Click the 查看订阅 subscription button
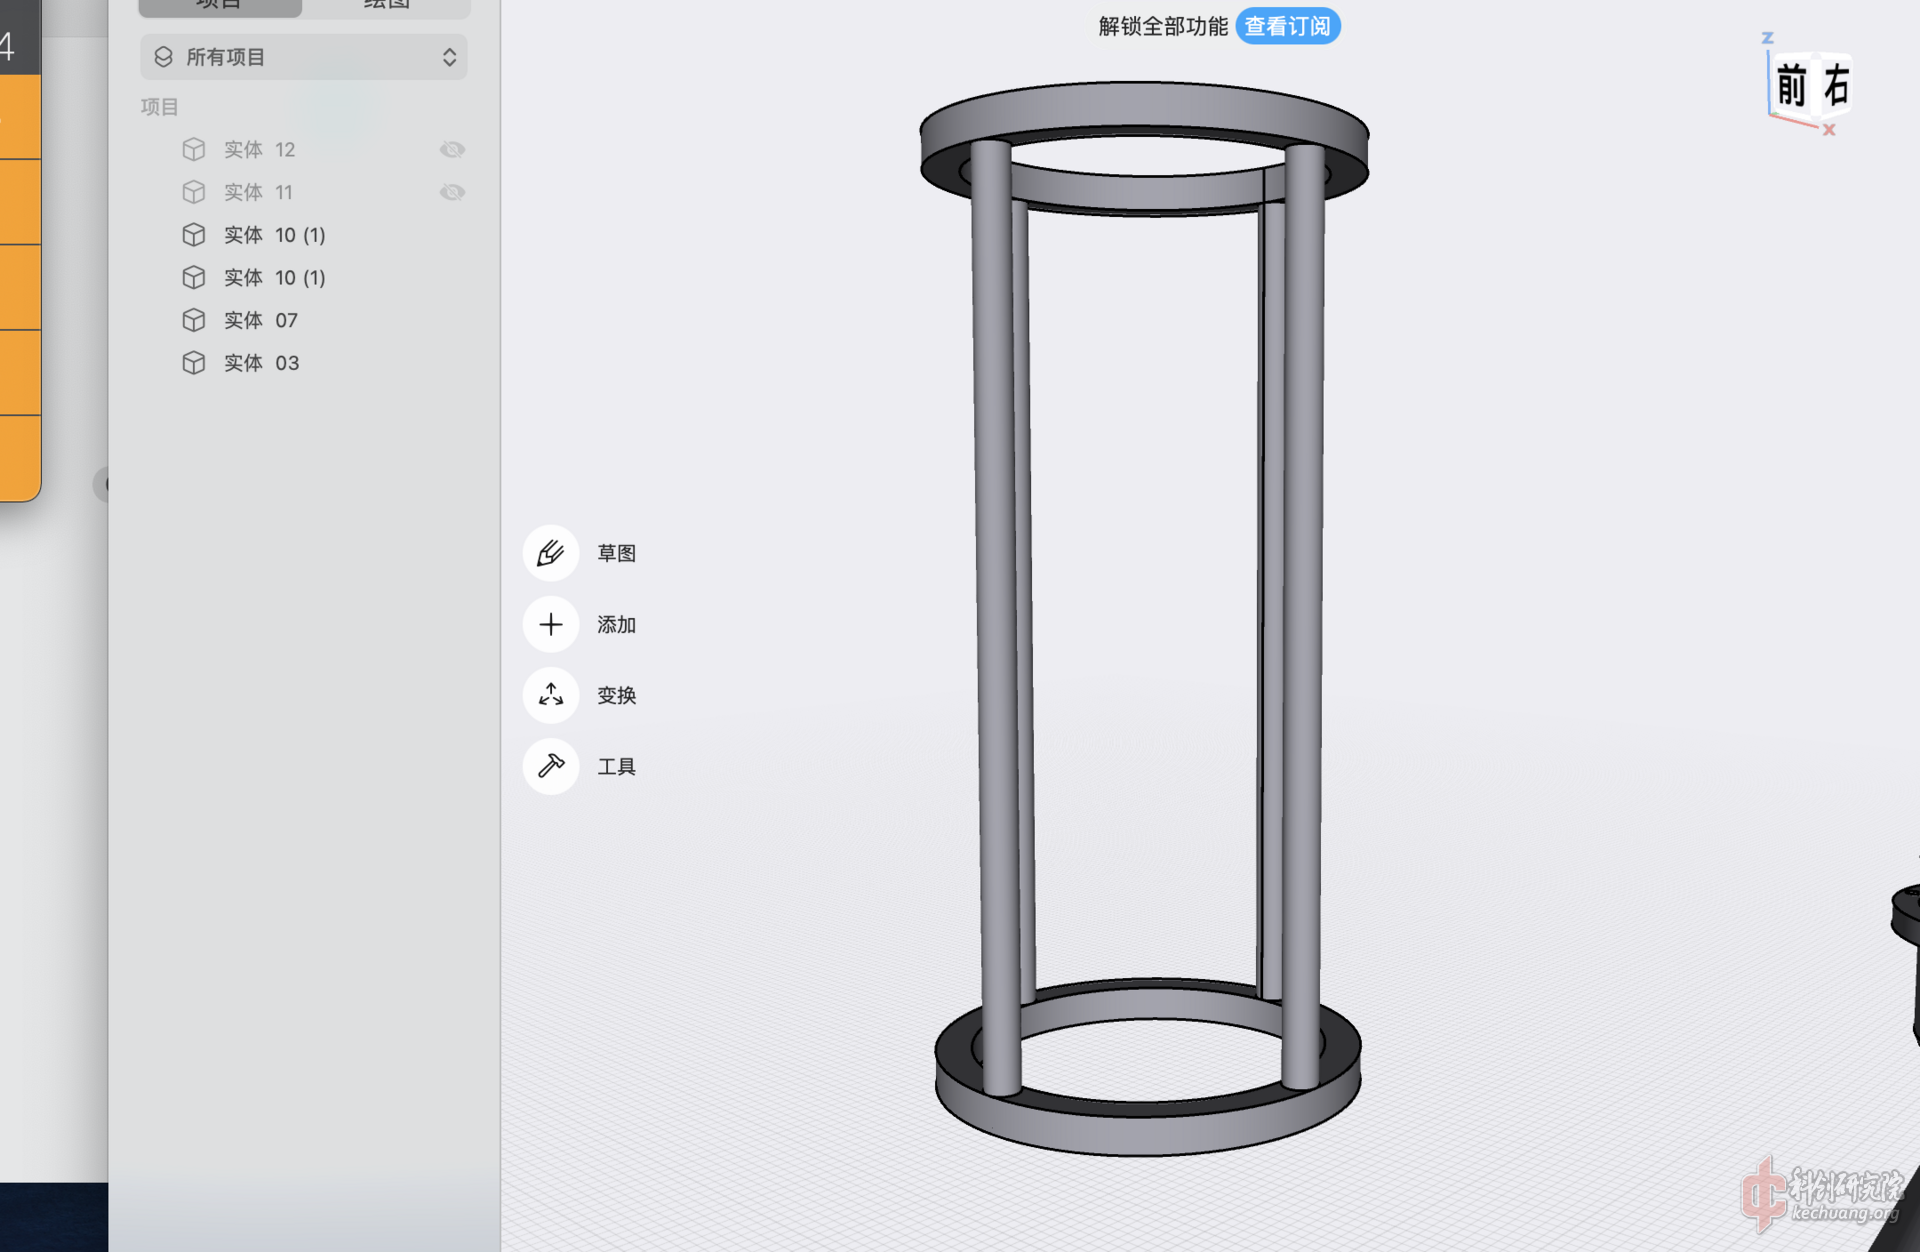The image size is (1920, 1252). pyautogui.click(x=1287, y=26)
